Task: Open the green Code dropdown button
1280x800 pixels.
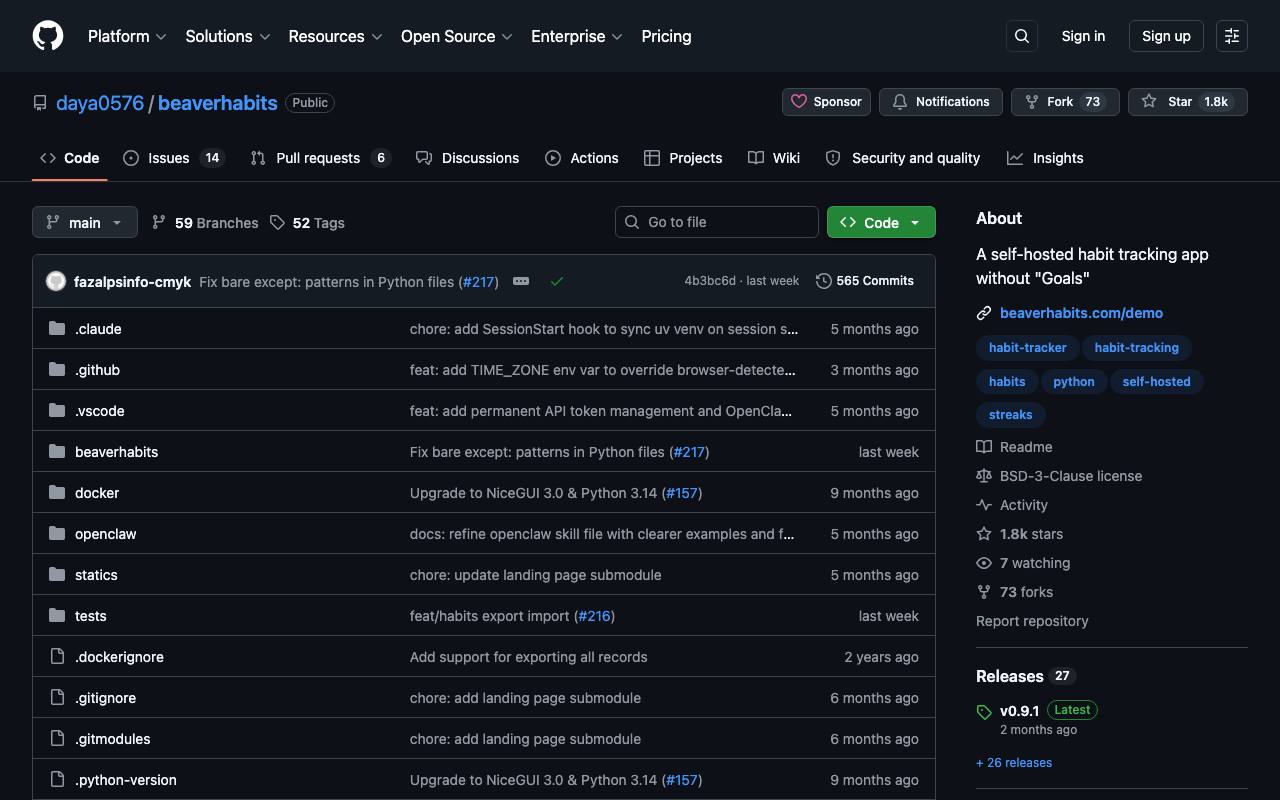Action: (x=881, y=222)
